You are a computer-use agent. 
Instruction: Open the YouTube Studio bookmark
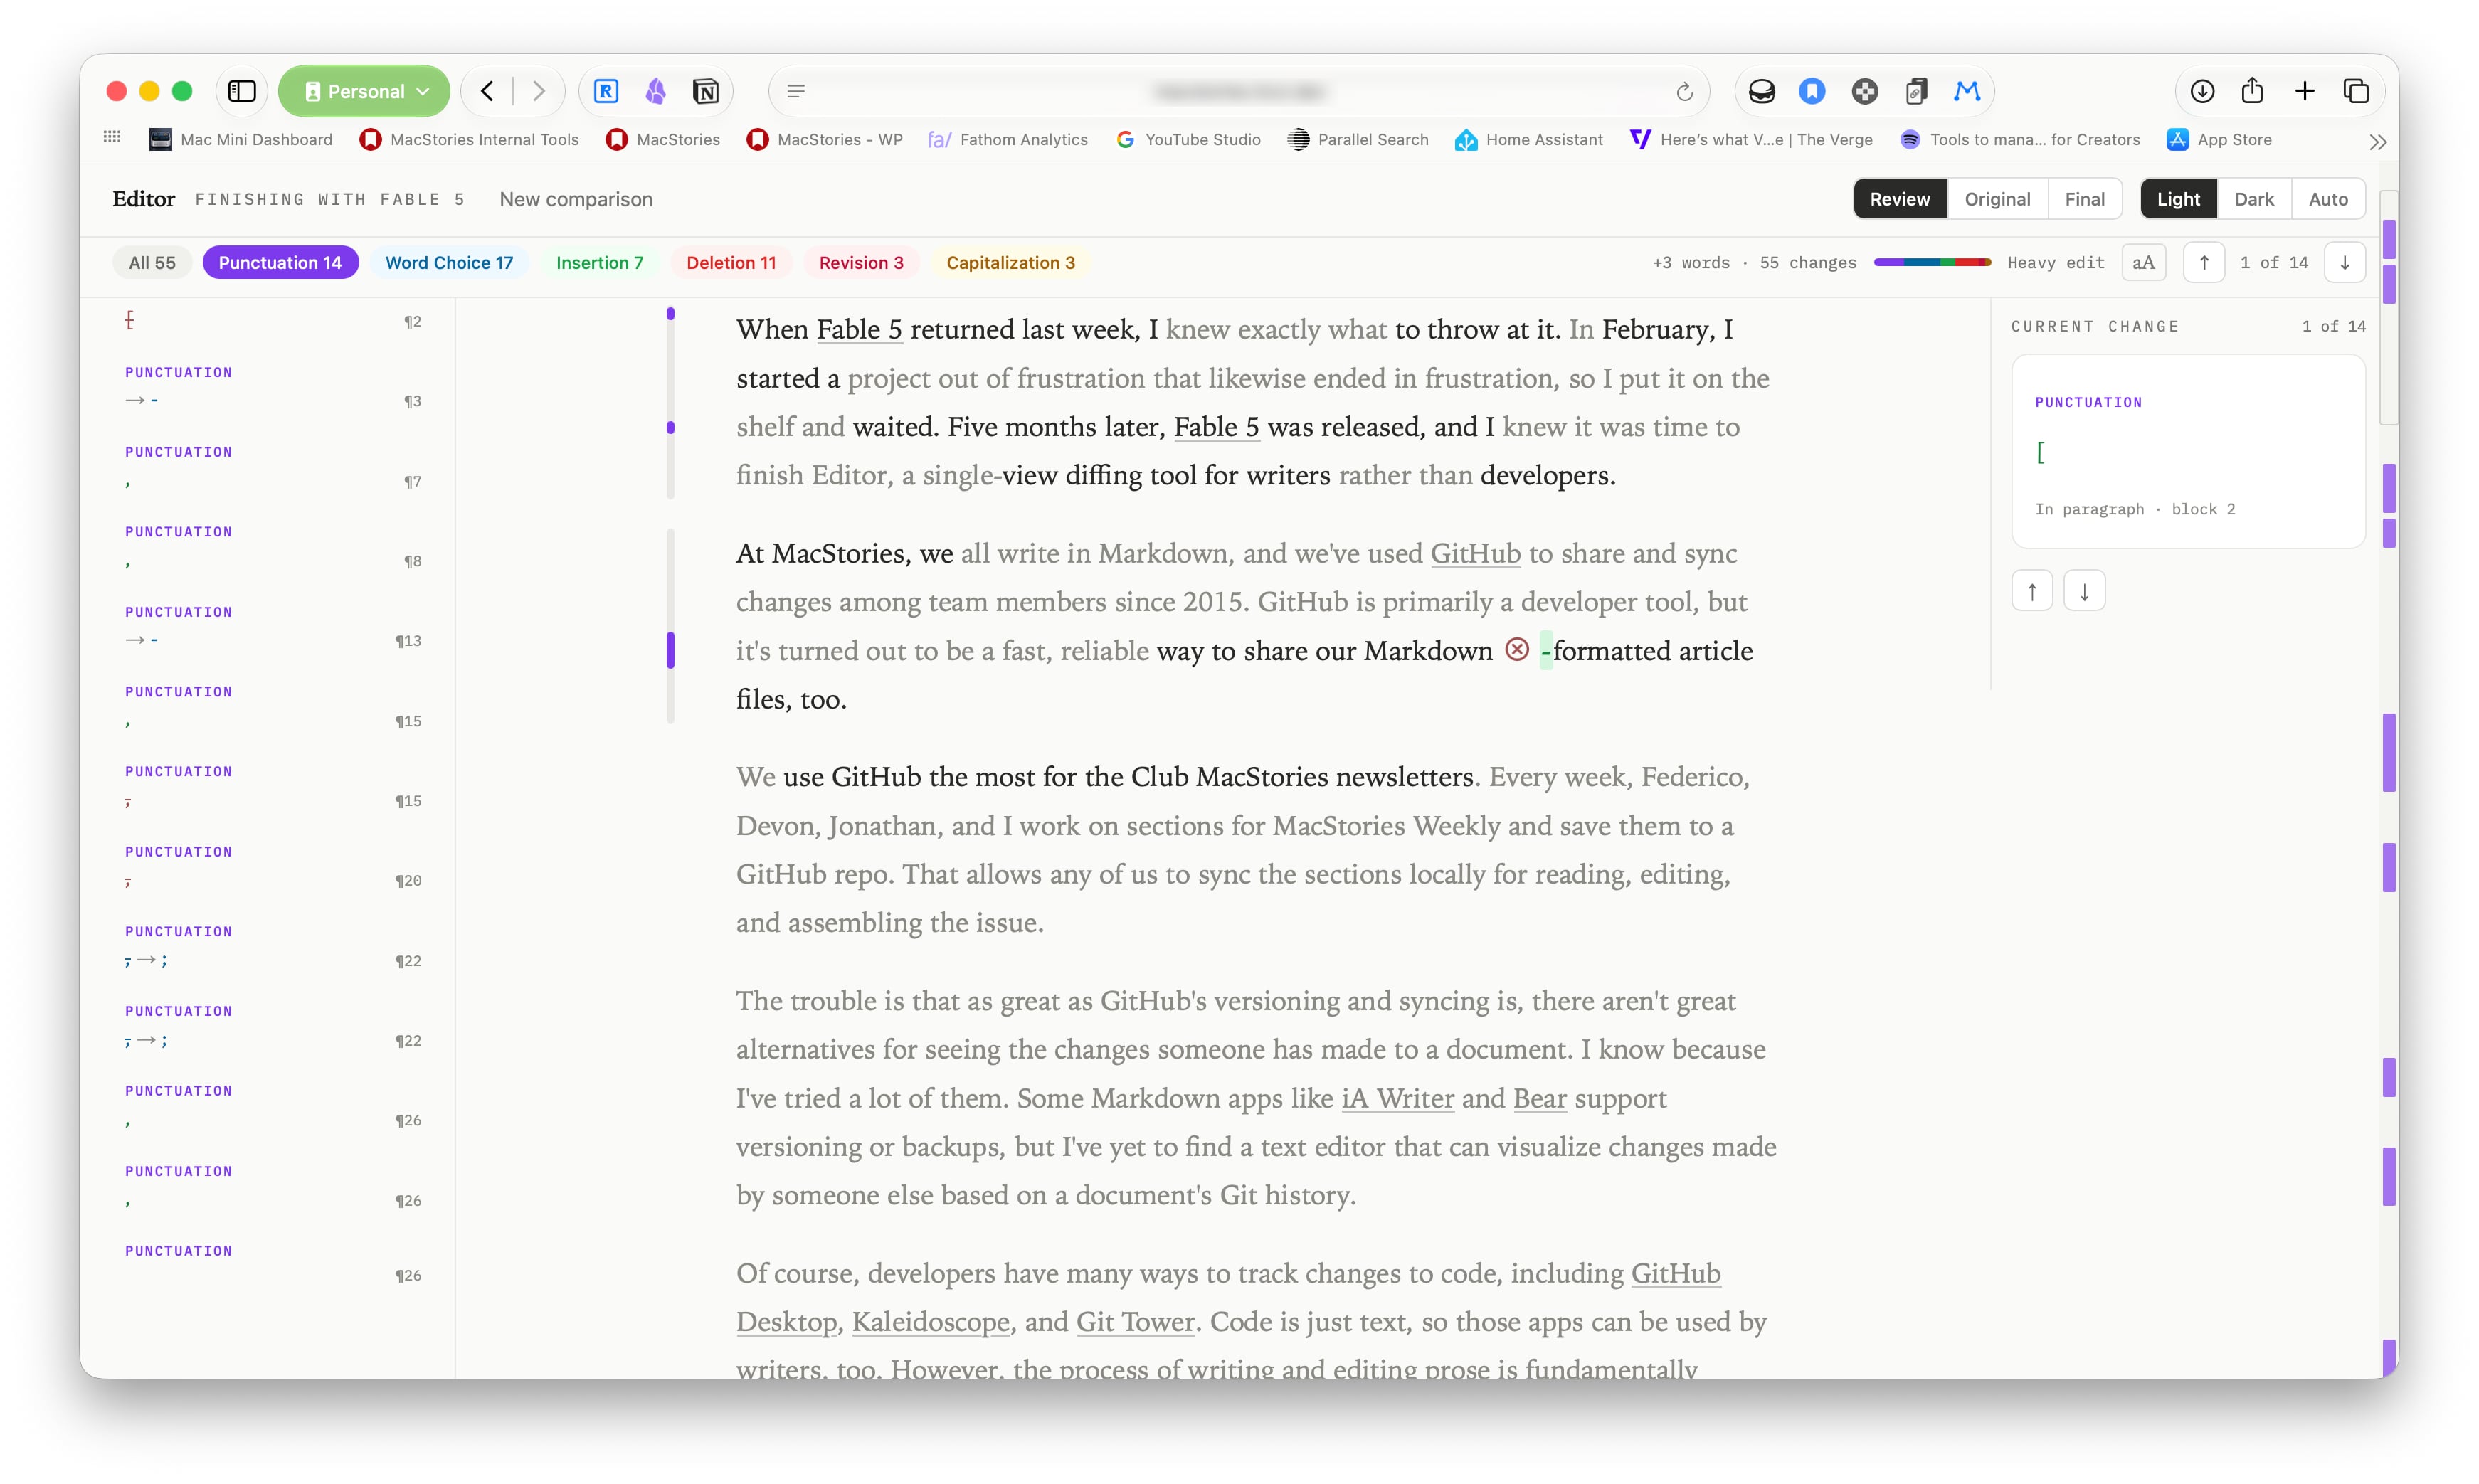click(x=1188, y=140)
